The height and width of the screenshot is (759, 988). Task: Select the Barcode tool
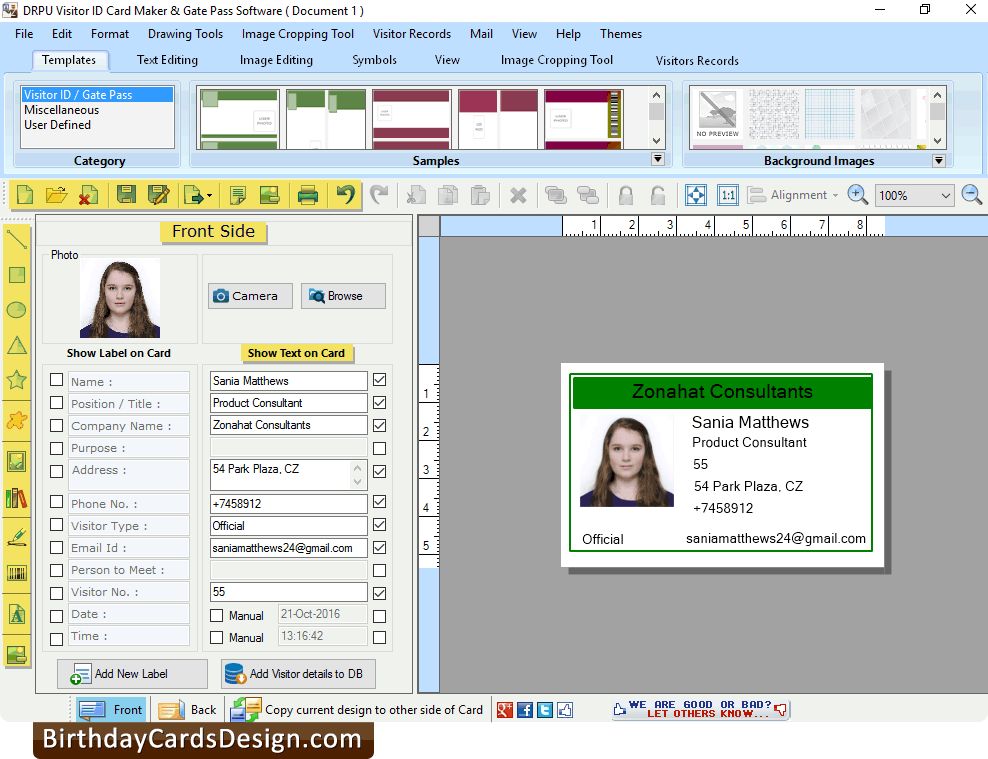click(16, 573)
